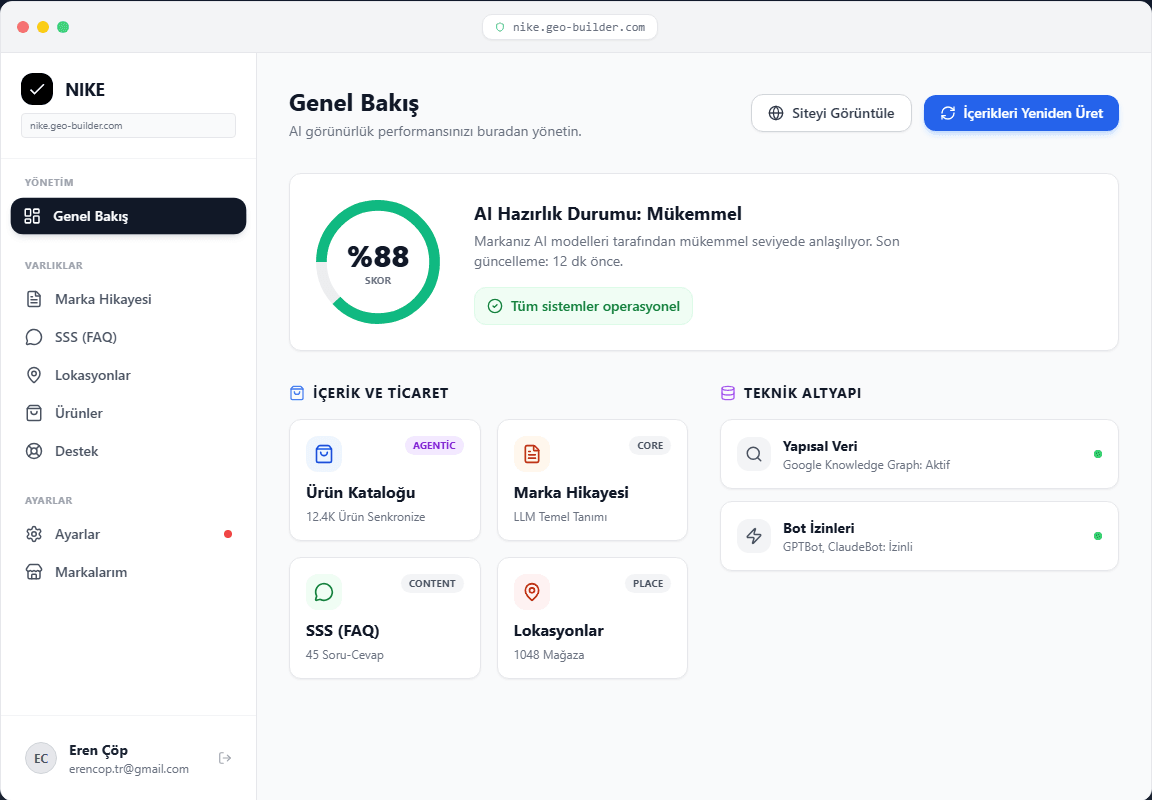
Task: Open the Marka Hikayesi card
Action: click(x=592, y=480)
